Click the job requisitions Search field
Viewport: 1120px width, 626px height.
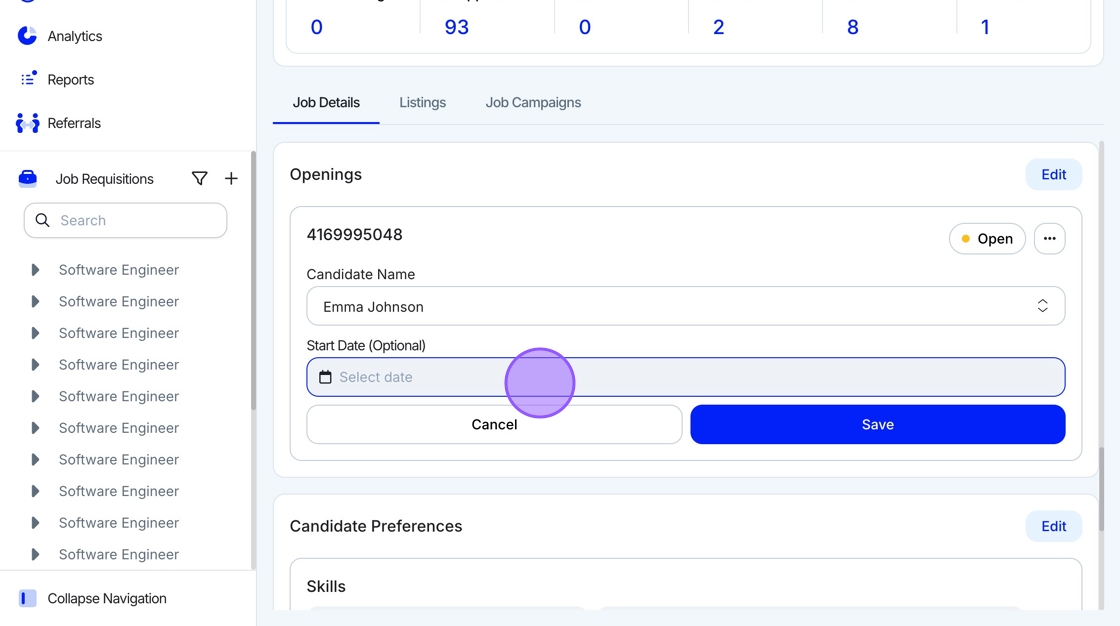[126, 220]
